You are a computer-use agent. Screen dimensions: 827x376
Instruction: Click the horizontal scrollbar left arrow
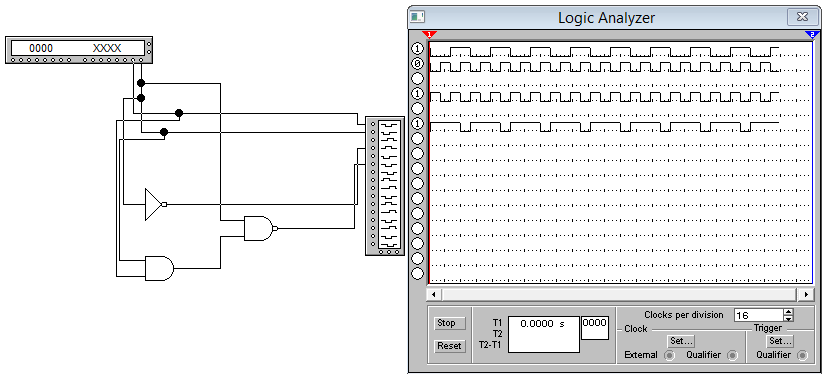434,294
